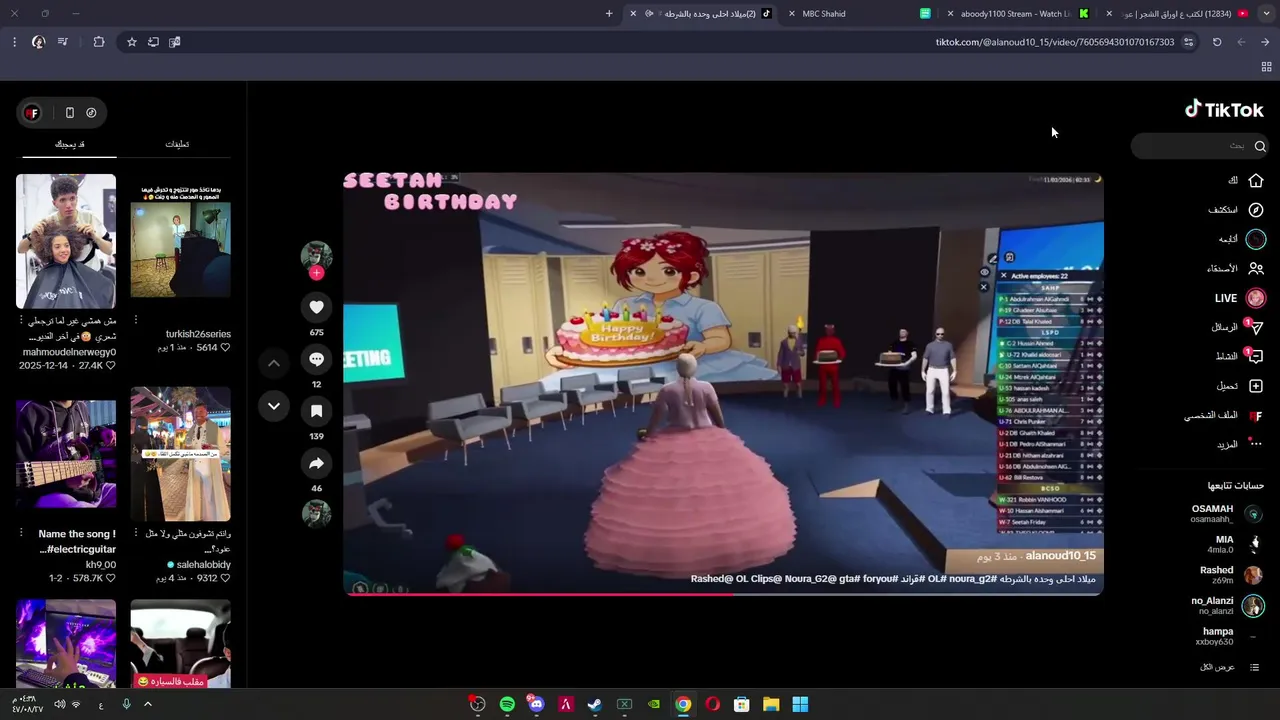The width and height of the screenshot is (1280, 720).
Task: Open Steam from the taskbar
Action: click(594, 704)
